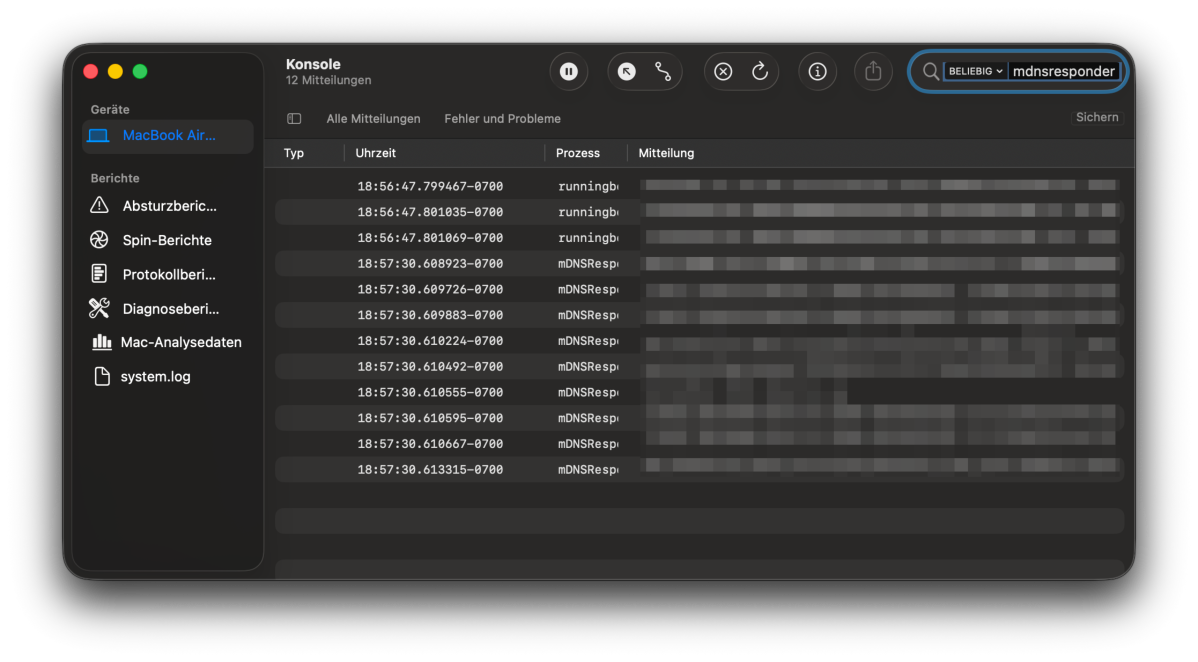The image size is (1198, 662).
Task: Switch to Fehler und Probleme tab
Action: point(502,118)
